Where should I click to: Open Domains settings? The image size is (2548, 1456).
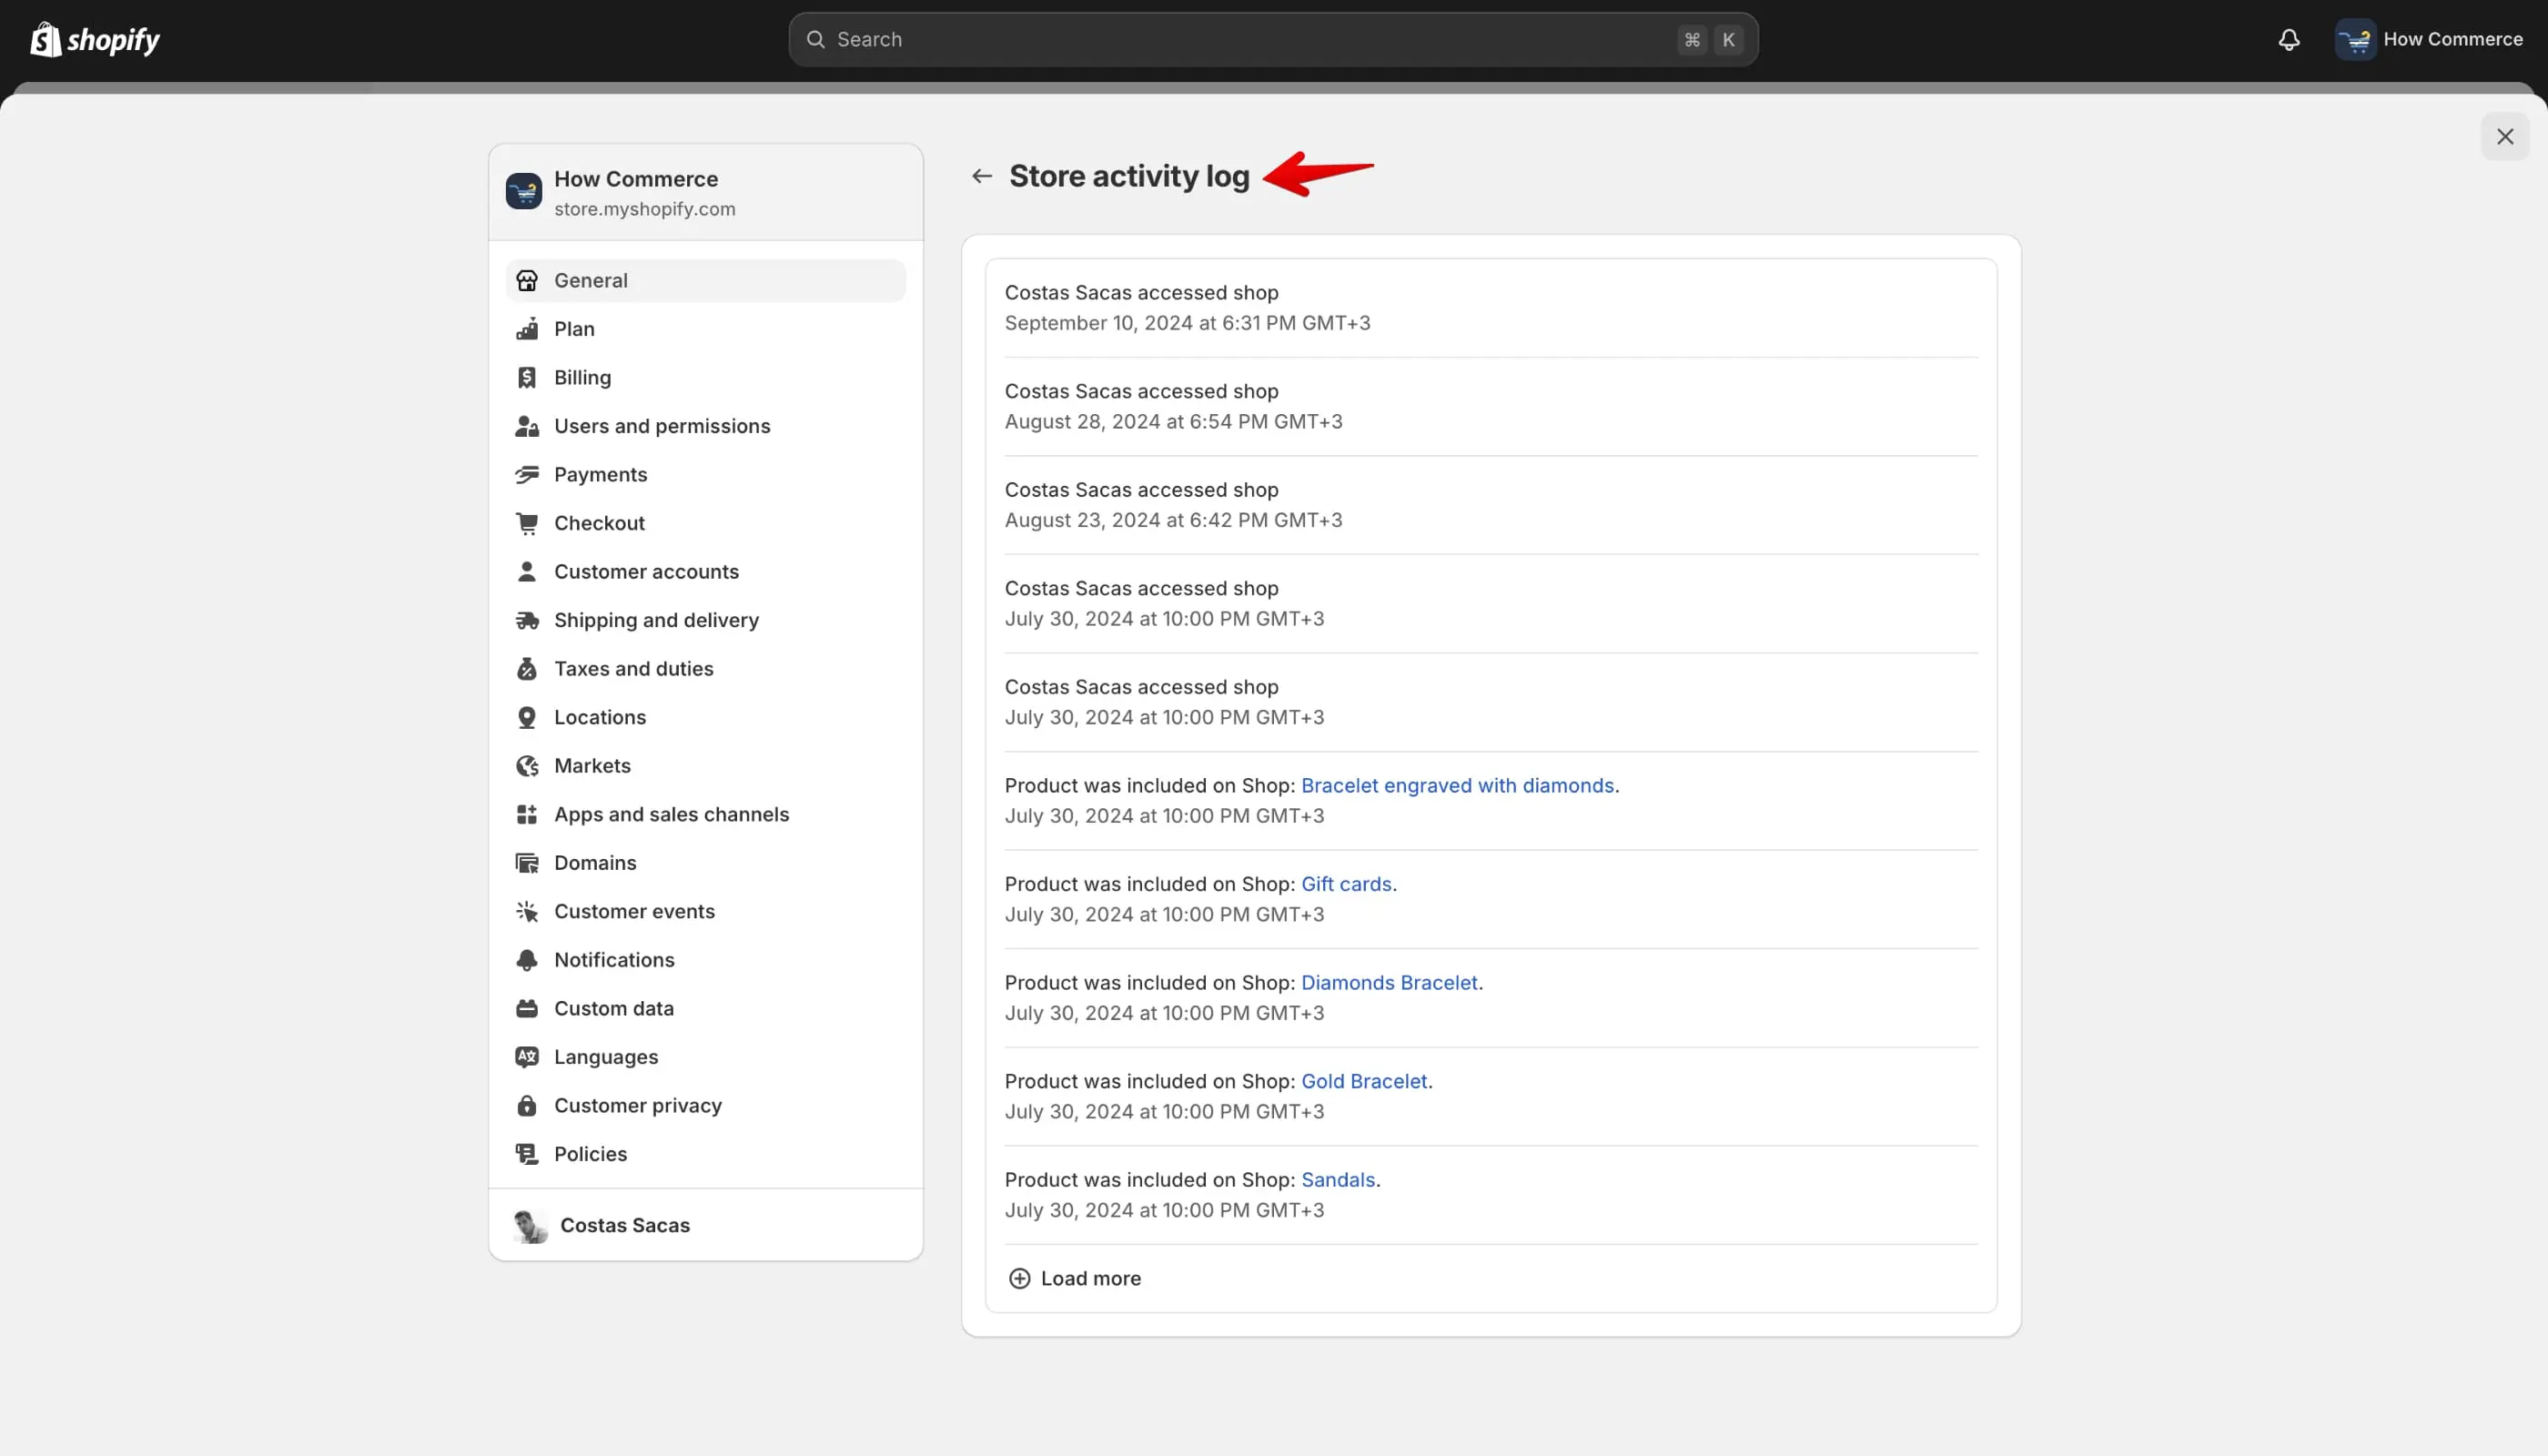pyautogui.click(x=706, y=863)
